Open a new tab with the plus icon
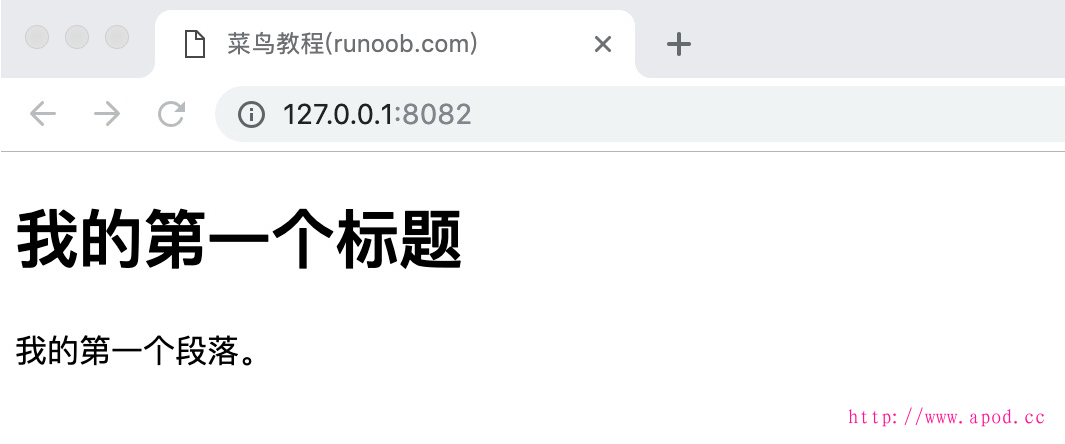This screenshot has height=444, width=1065. (679, 45)
